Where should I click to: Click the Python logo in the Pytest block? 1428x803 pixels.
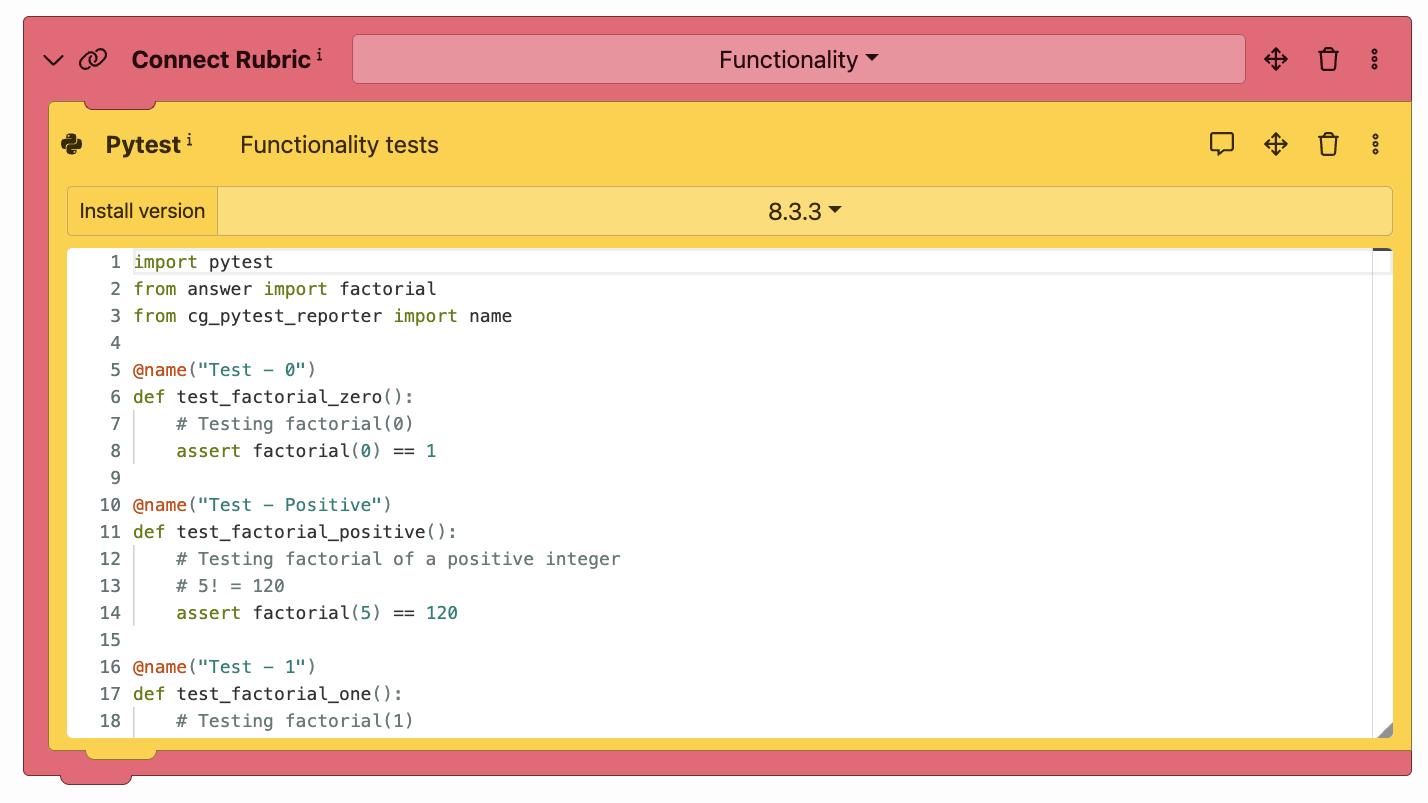coord(73,144)
